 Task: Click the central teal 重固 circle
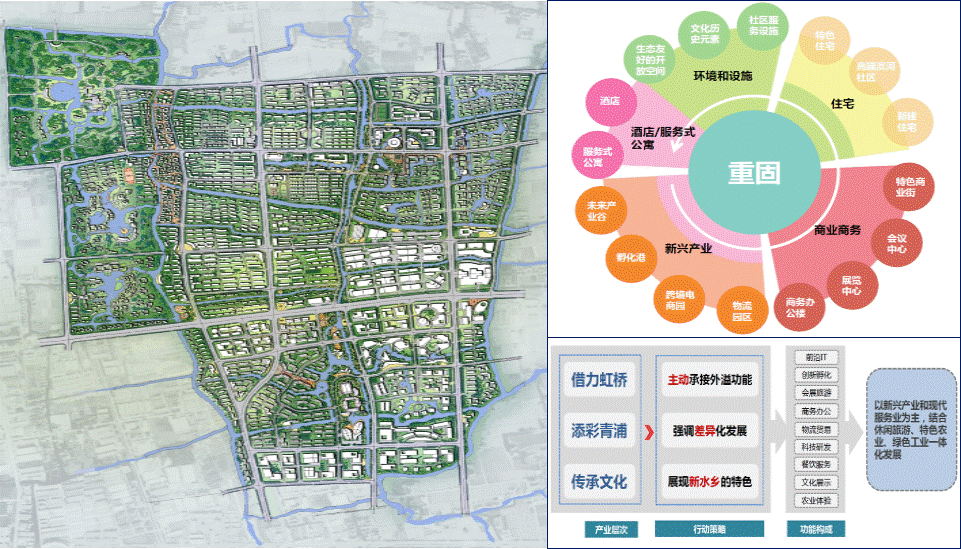753,172
